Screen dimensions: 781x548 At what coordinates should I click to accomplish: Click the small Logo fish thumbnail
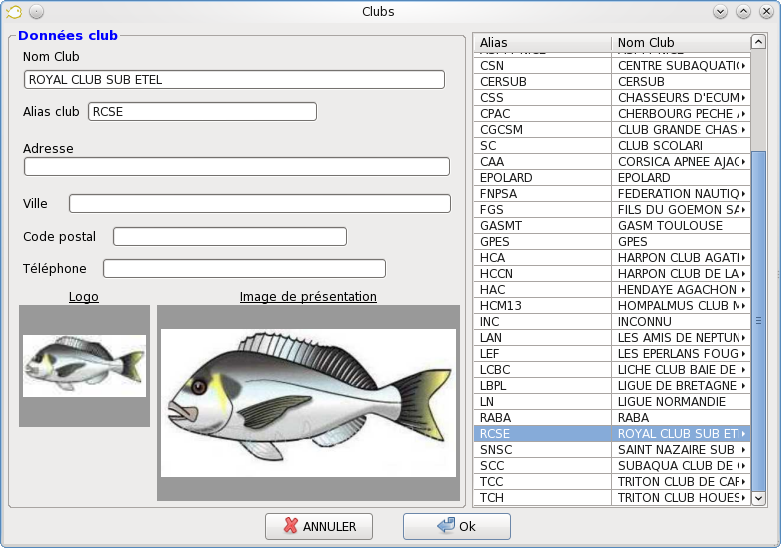coord(84,365)
